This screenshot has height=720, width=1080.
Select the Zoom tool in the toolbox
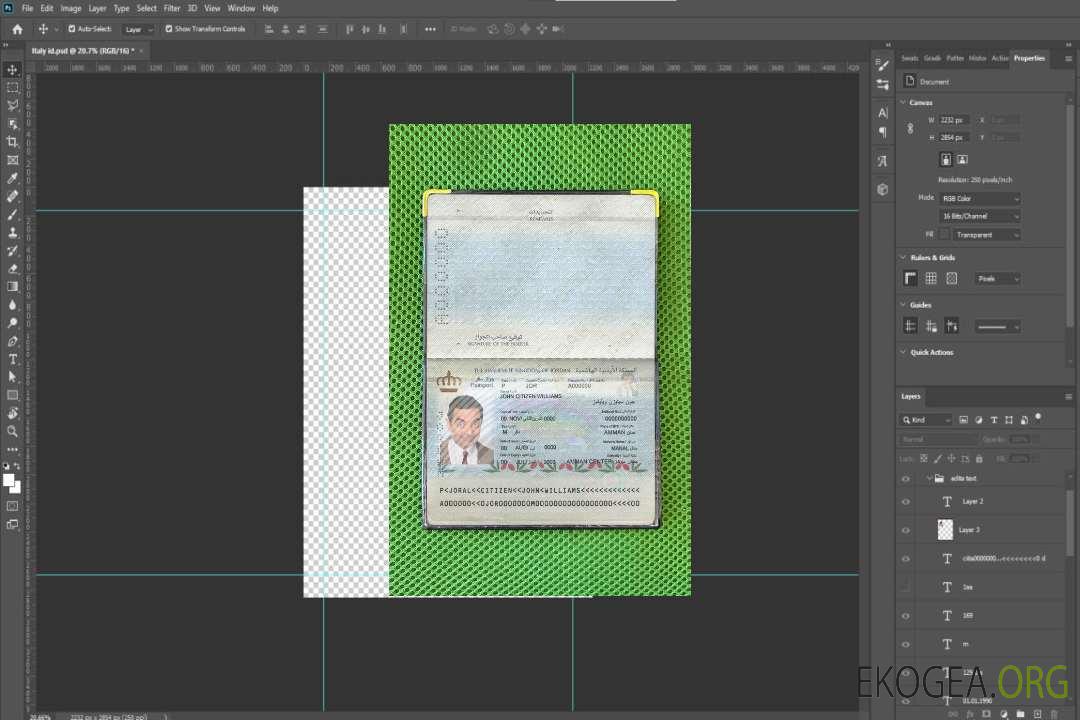(x=12, y=431)
